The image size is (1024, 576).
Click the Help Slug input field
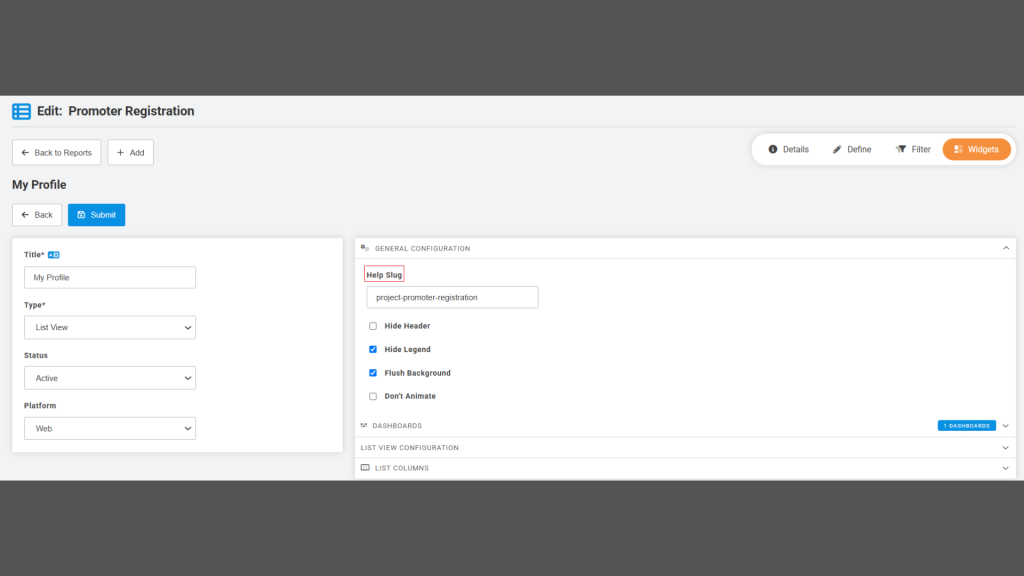tap(452, 297)
